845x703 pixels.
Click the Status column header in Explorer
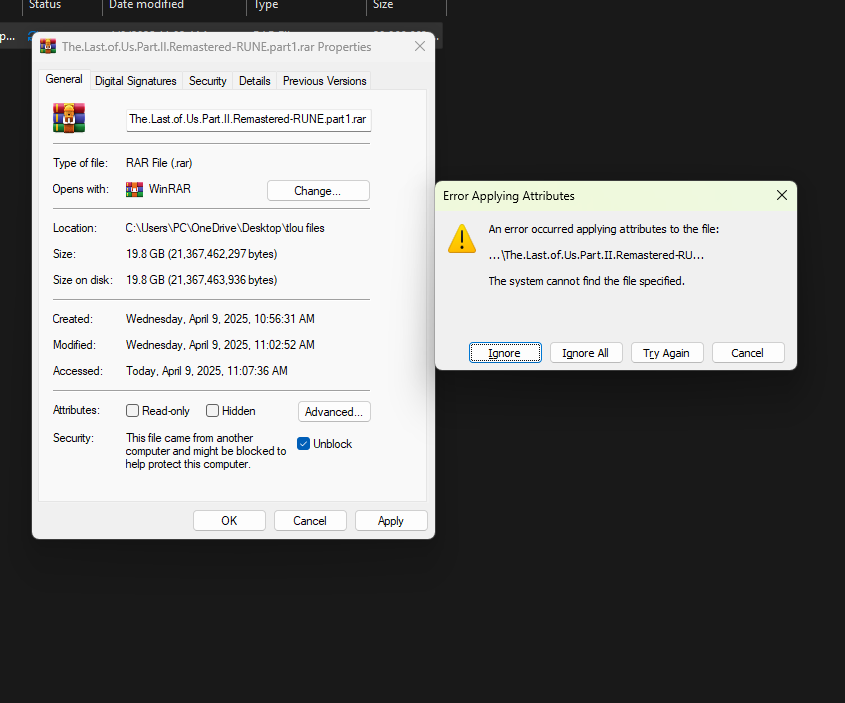62,5
